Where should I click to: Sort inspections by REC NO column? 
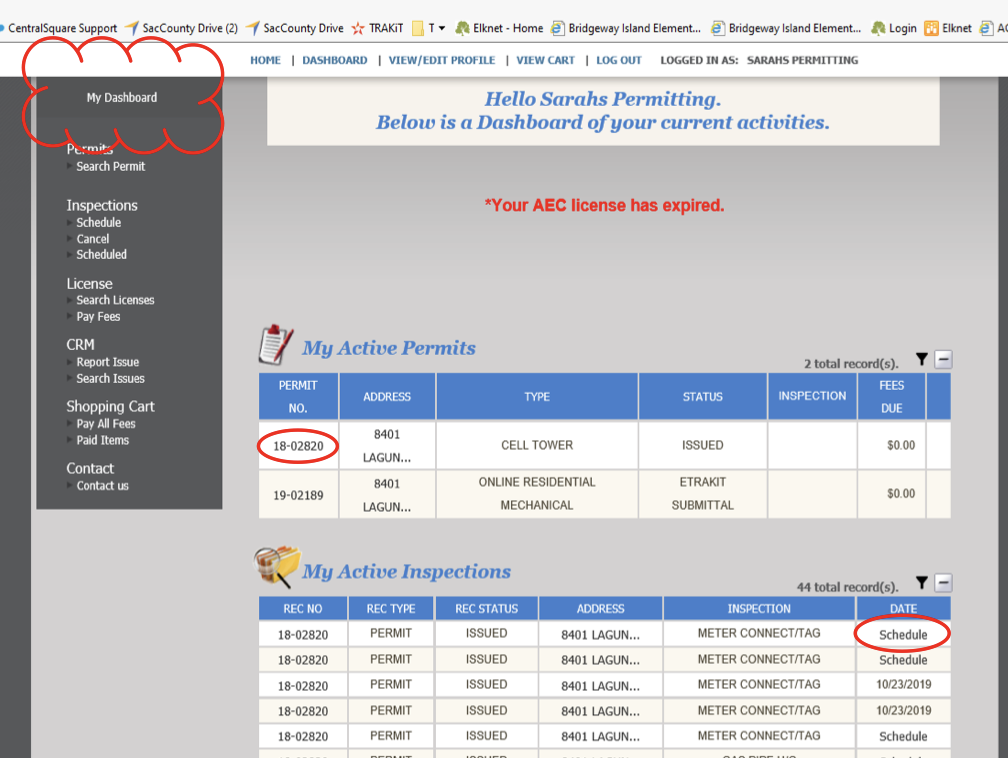coord(303,609)
